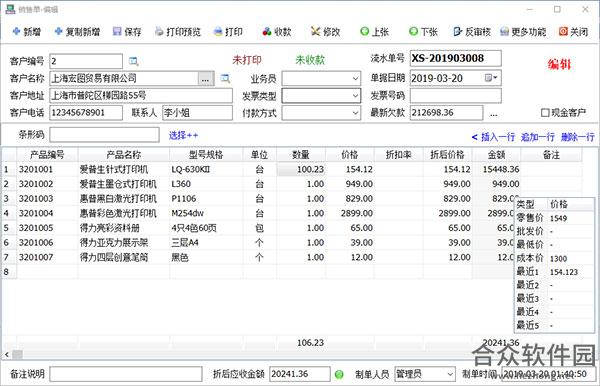The width and height of the screenshot is (600, 386).
Task: Select cell 得力亮彩资料册
Action: tap(124, 228)
